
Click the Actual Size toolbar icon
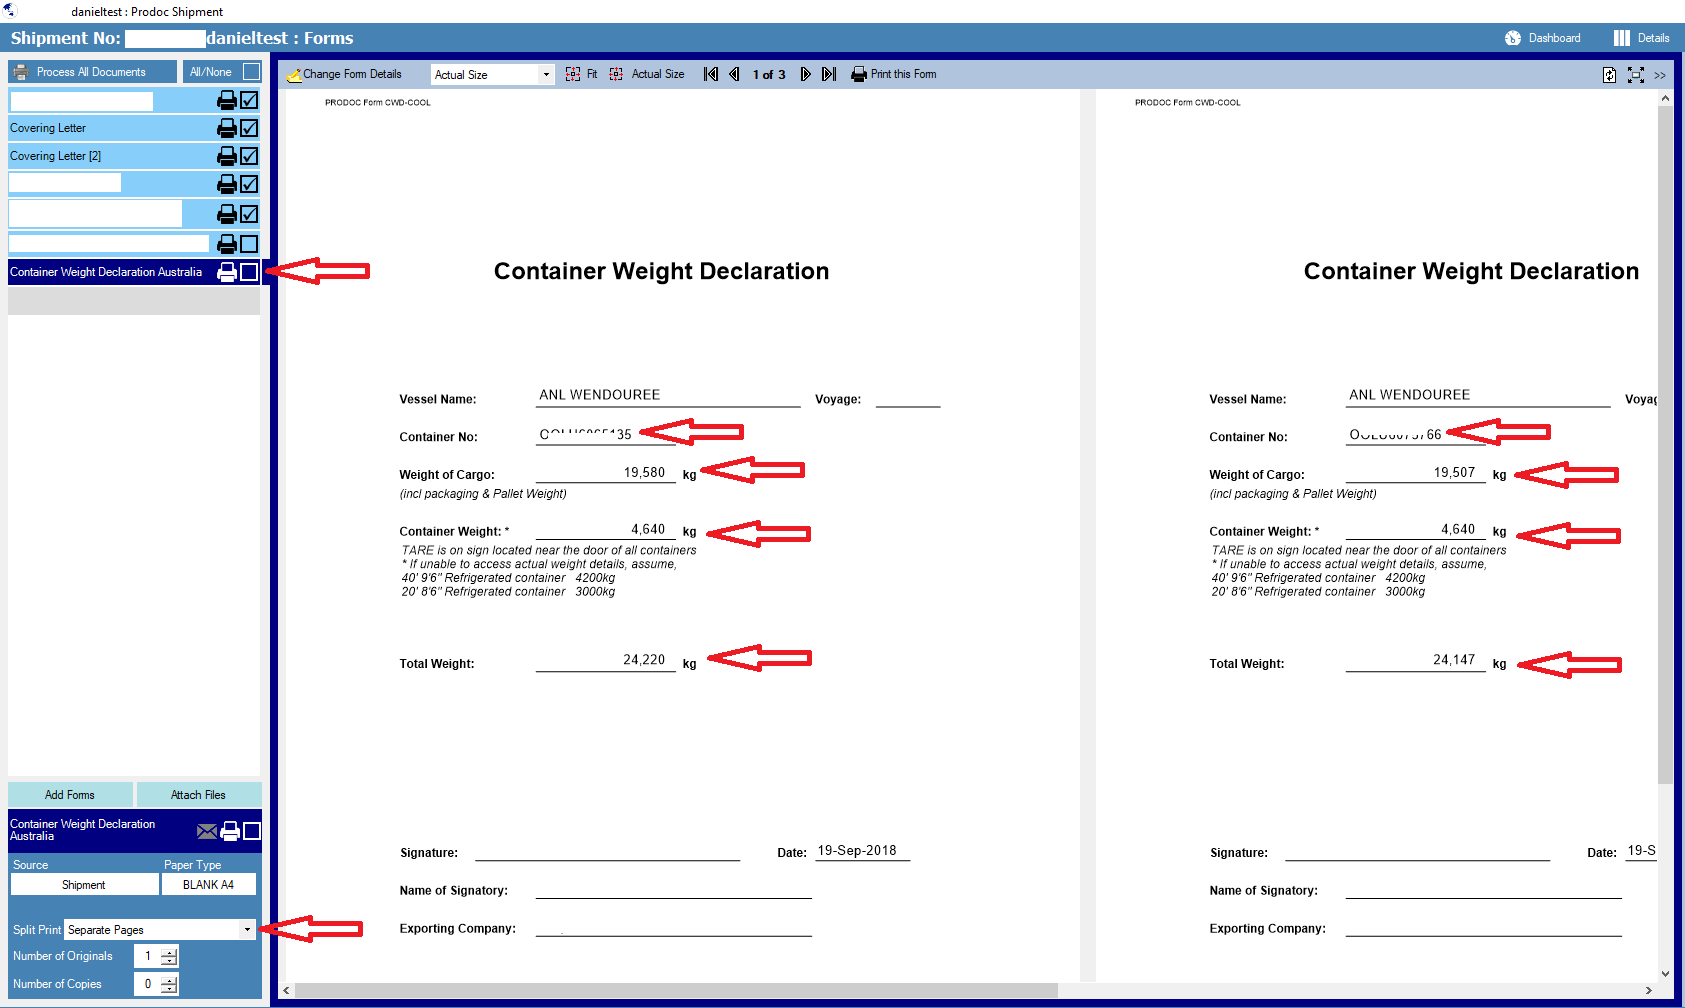click(x=616, y=74)
